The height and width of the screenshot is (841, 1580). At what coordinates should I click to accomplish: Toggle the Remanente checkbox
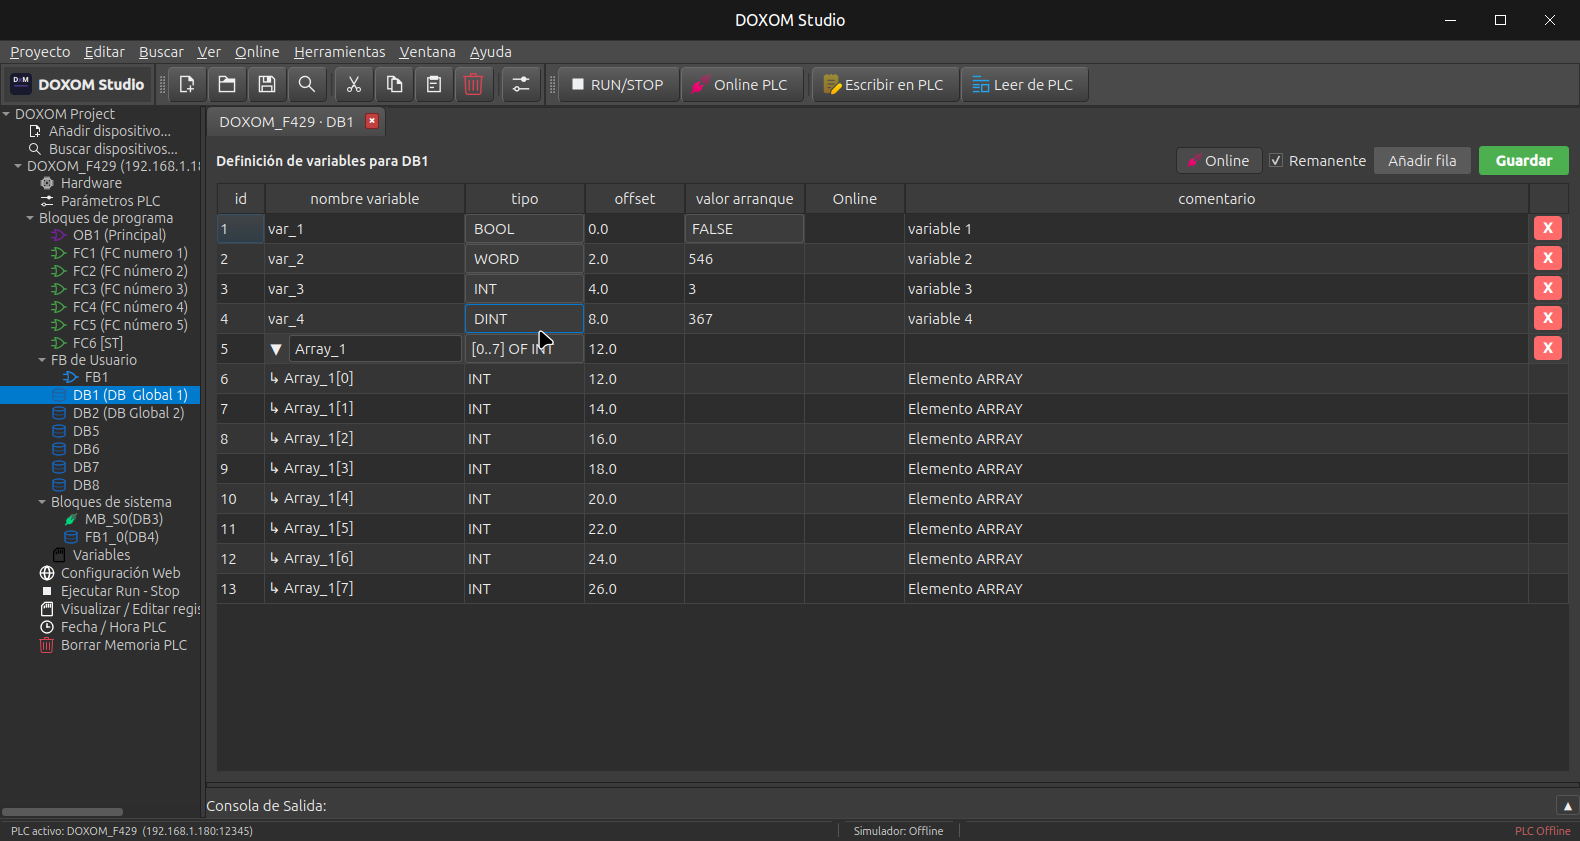pos(1276,161)
